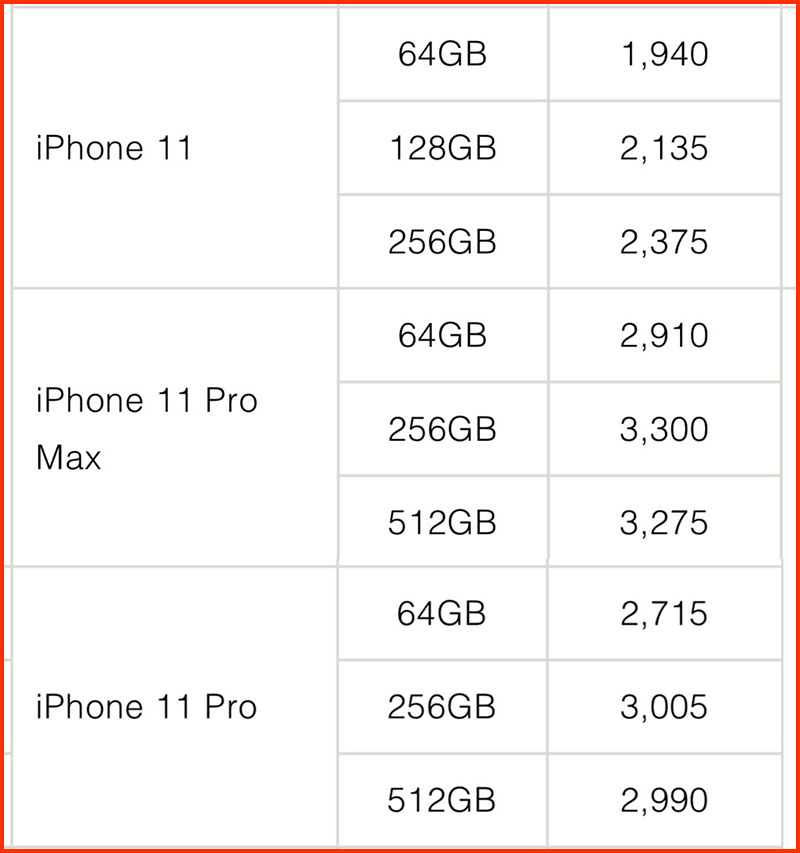Select the Pro Max 512GB storage cell
Viewport: 800px width, 853px height.
tap(443, 522)
